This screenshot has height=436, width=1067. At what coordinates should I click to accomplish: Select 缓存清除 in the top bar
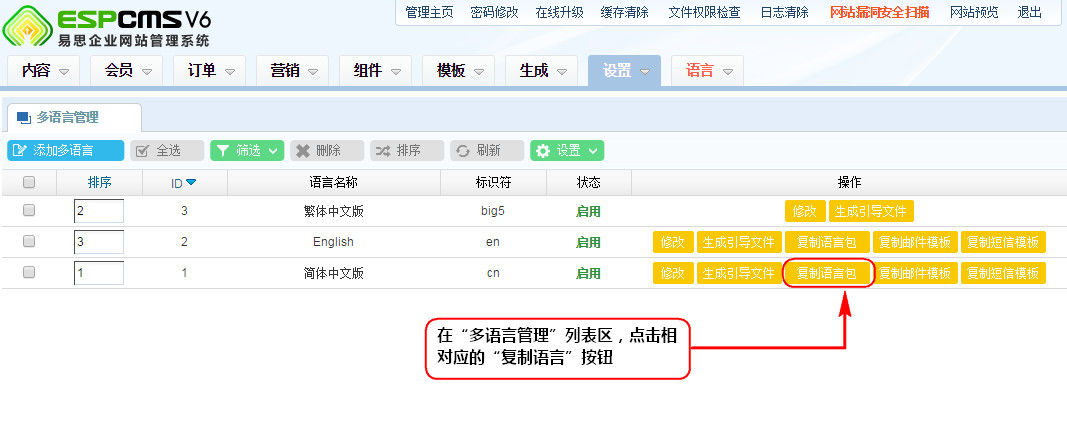coord(625,12)
